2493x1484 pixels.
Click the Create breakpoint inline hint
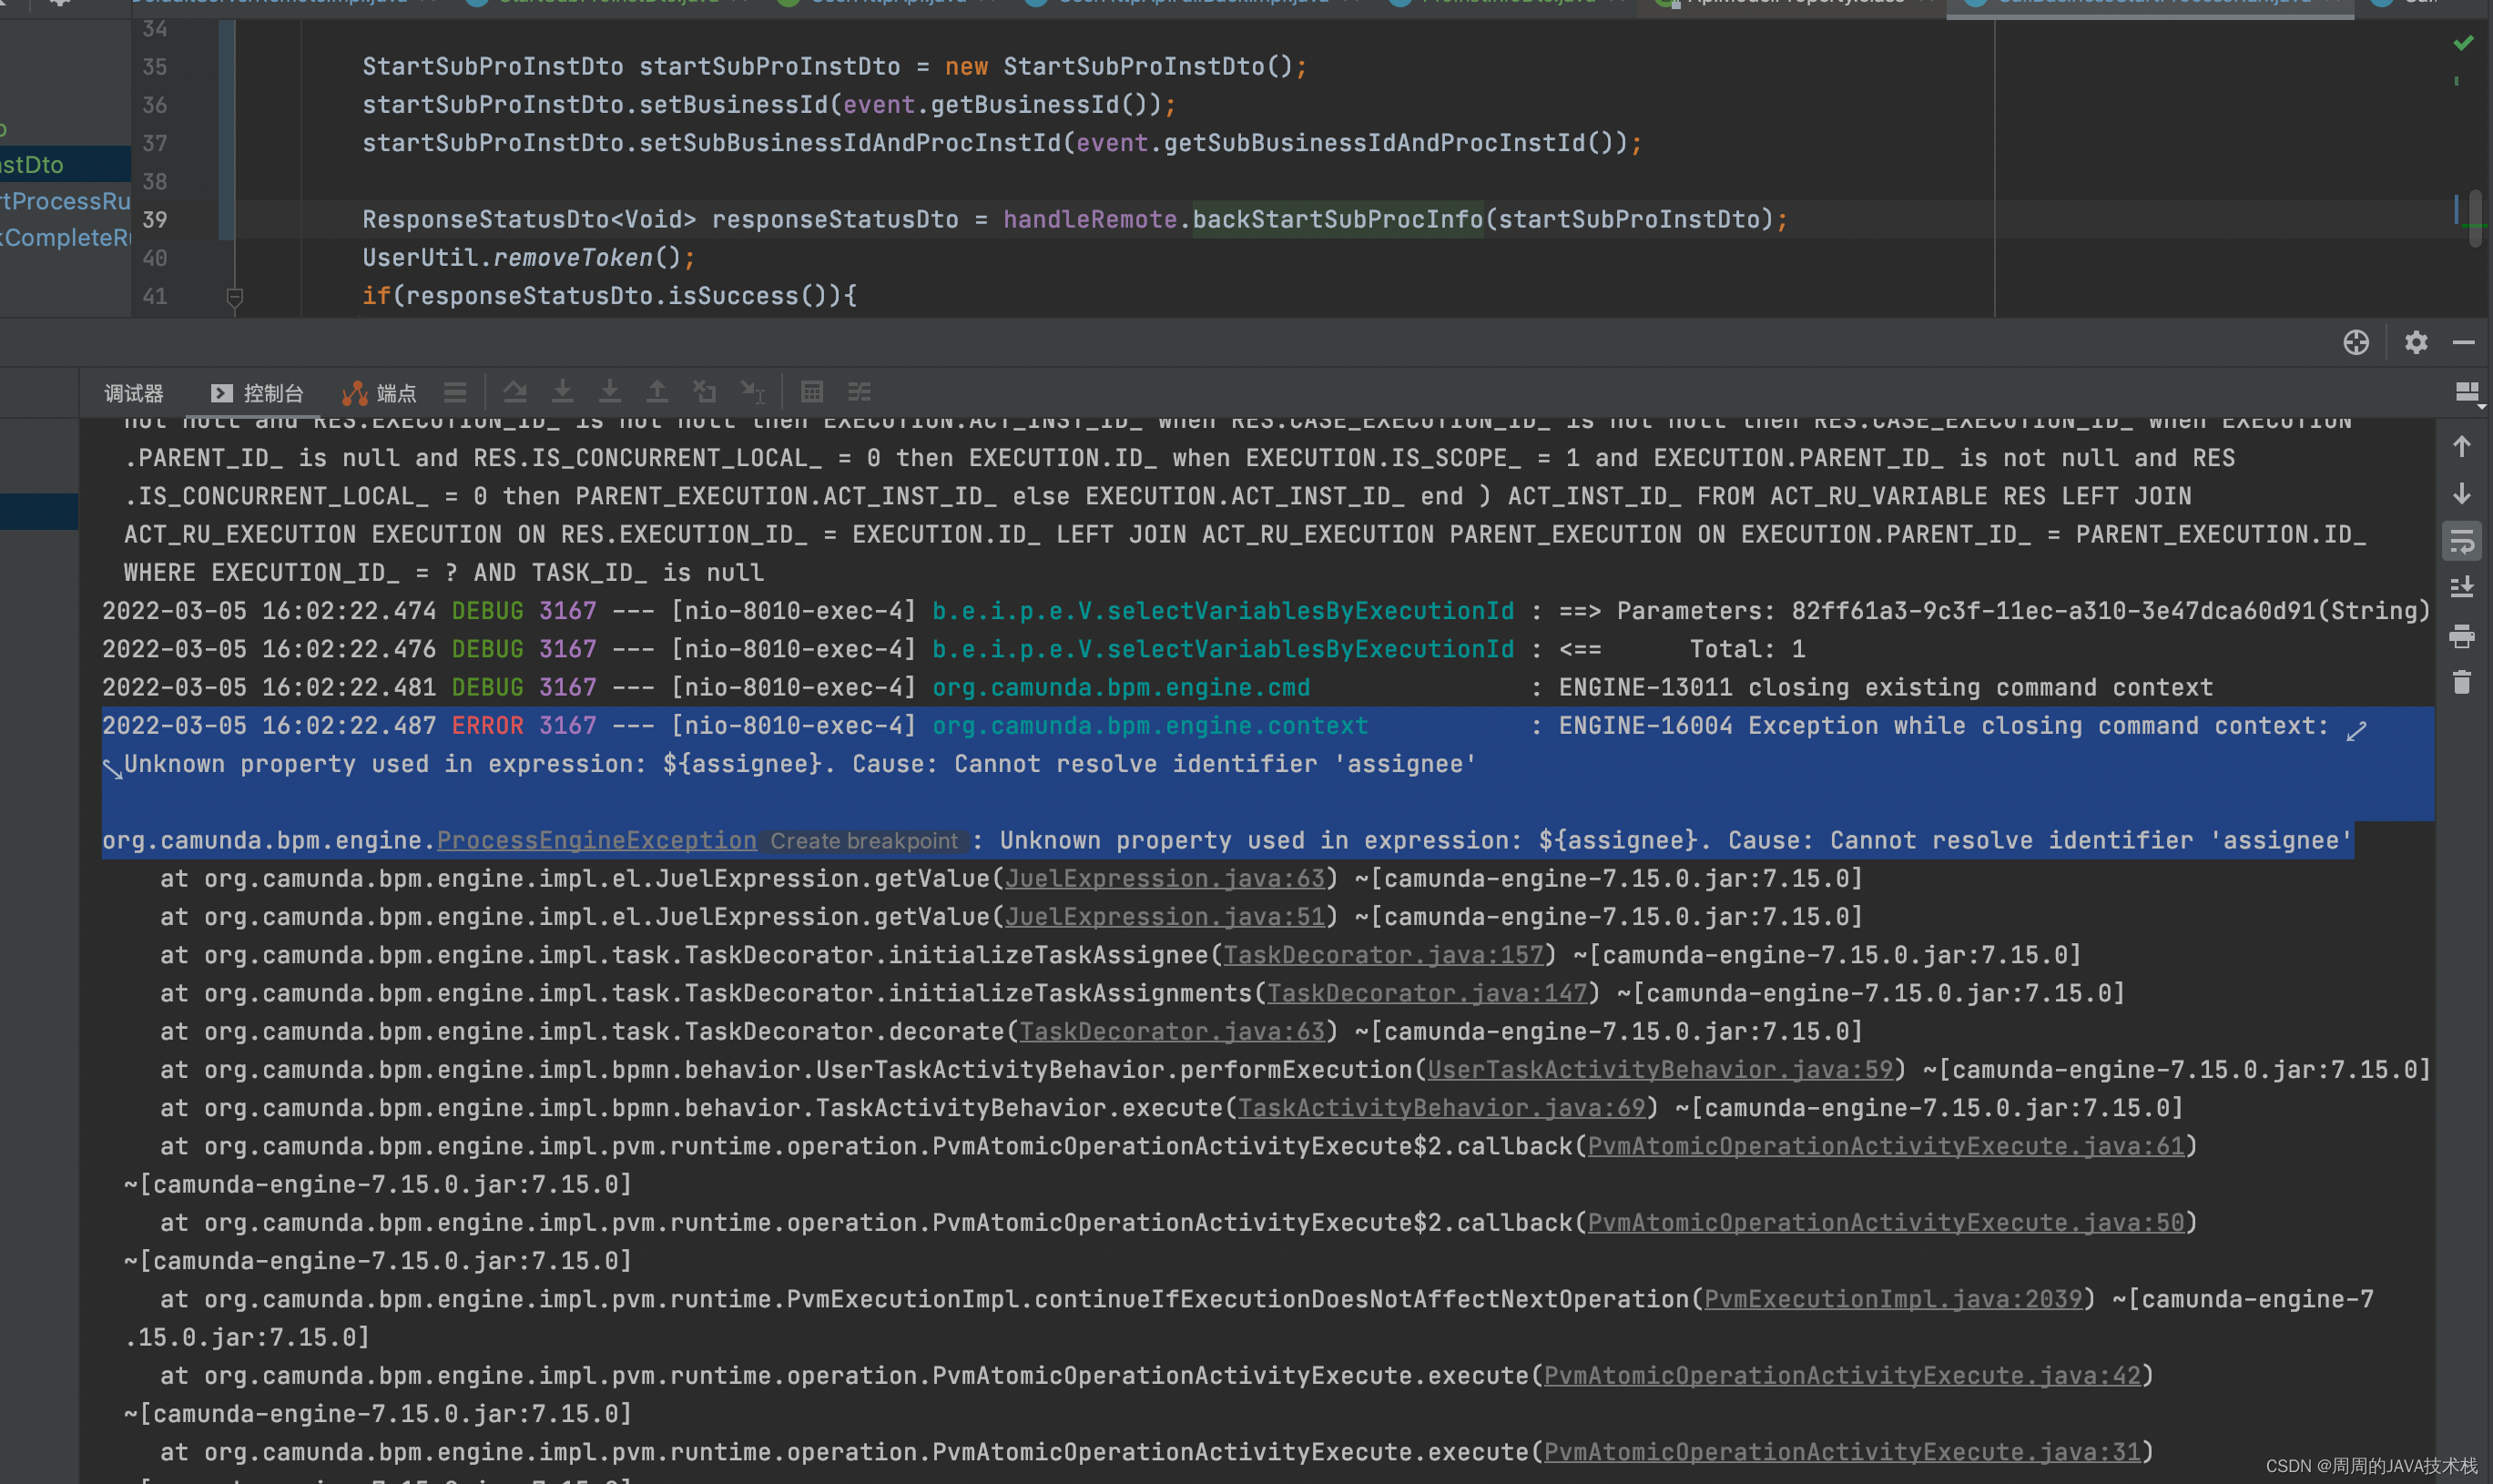863,841
